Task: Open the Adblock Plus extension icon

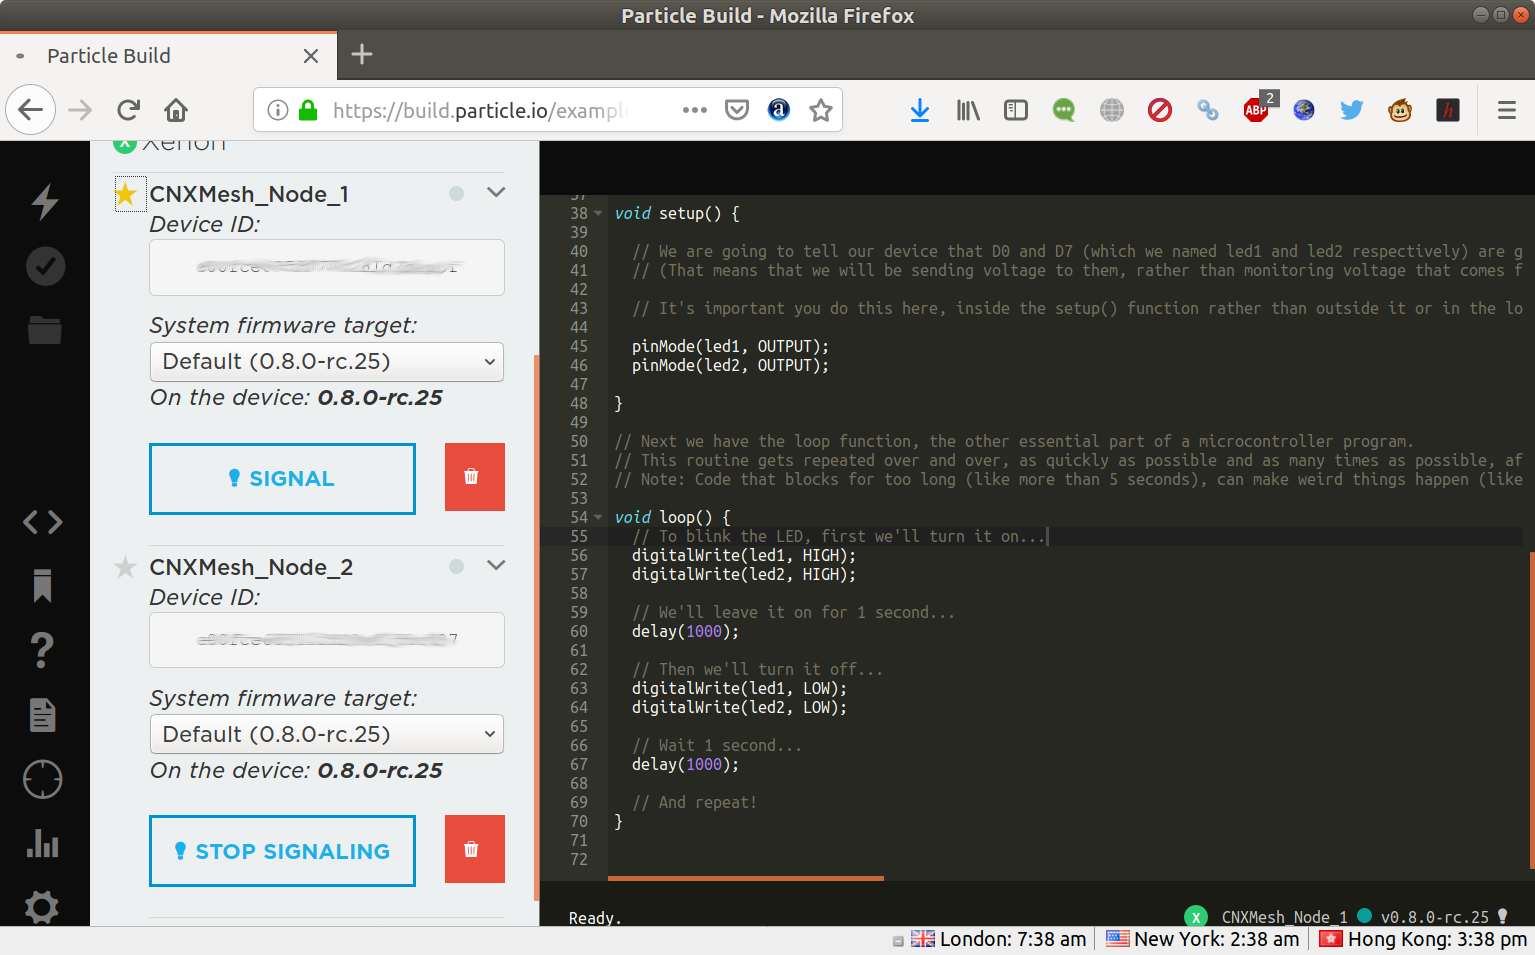Action: click(1257, 108)
